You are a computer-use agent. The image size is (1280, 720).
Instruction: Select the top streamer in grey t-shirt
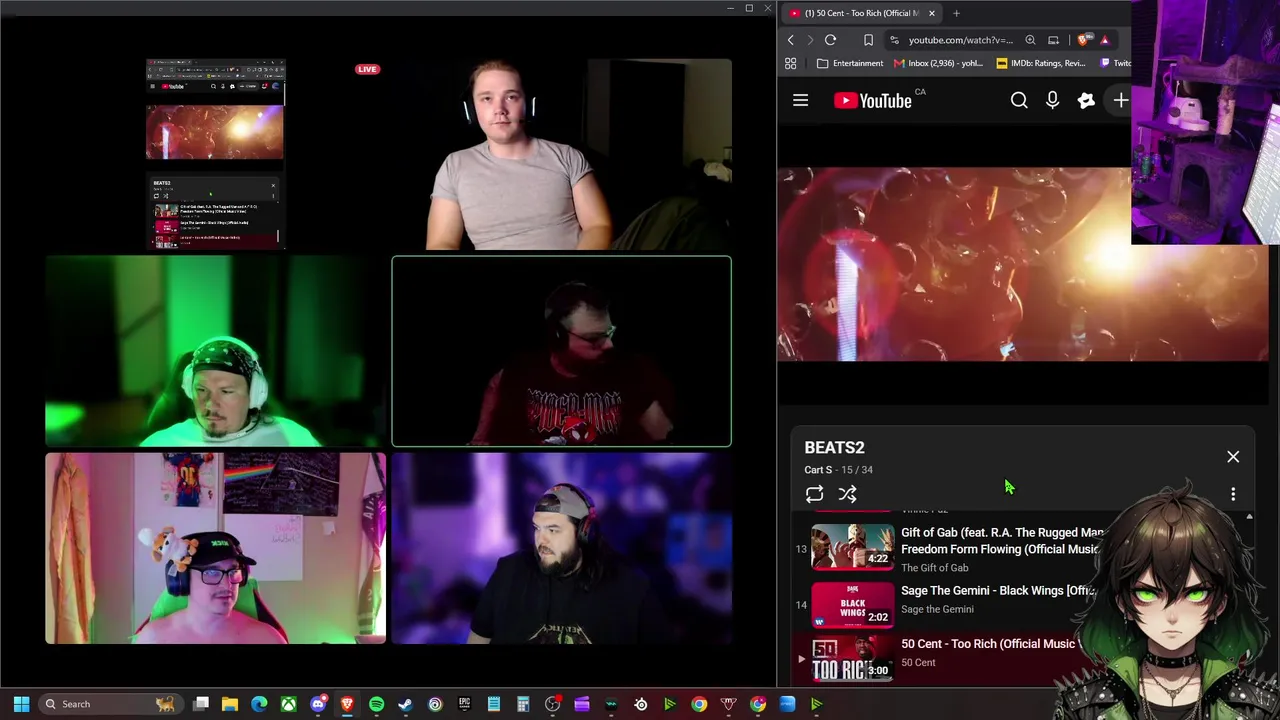pyautogui.click(x=561, y=154)
